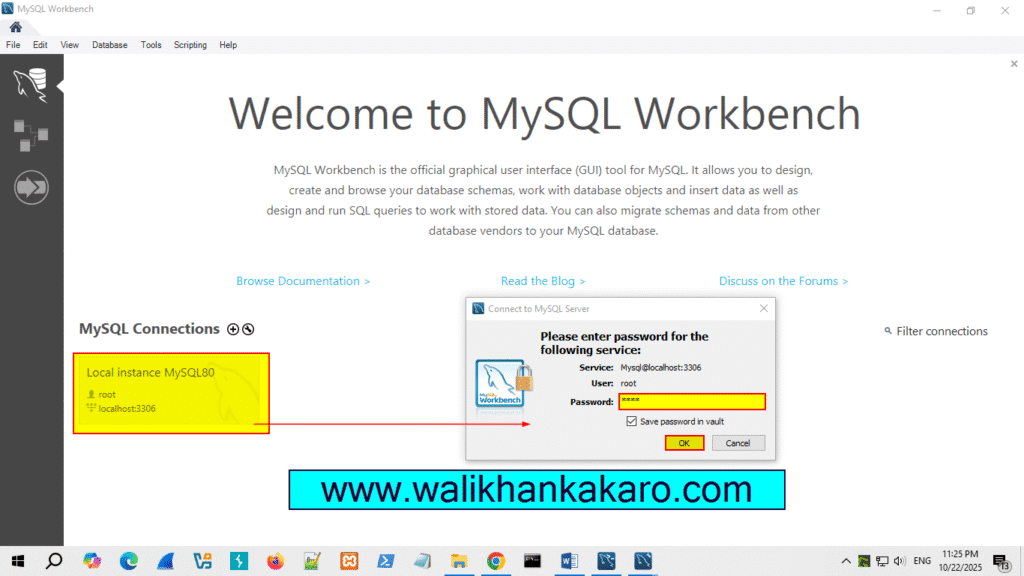Screen dimensions: 1024x576
Task: Click the home icon above the File menu
Action: tap(13, 28)
